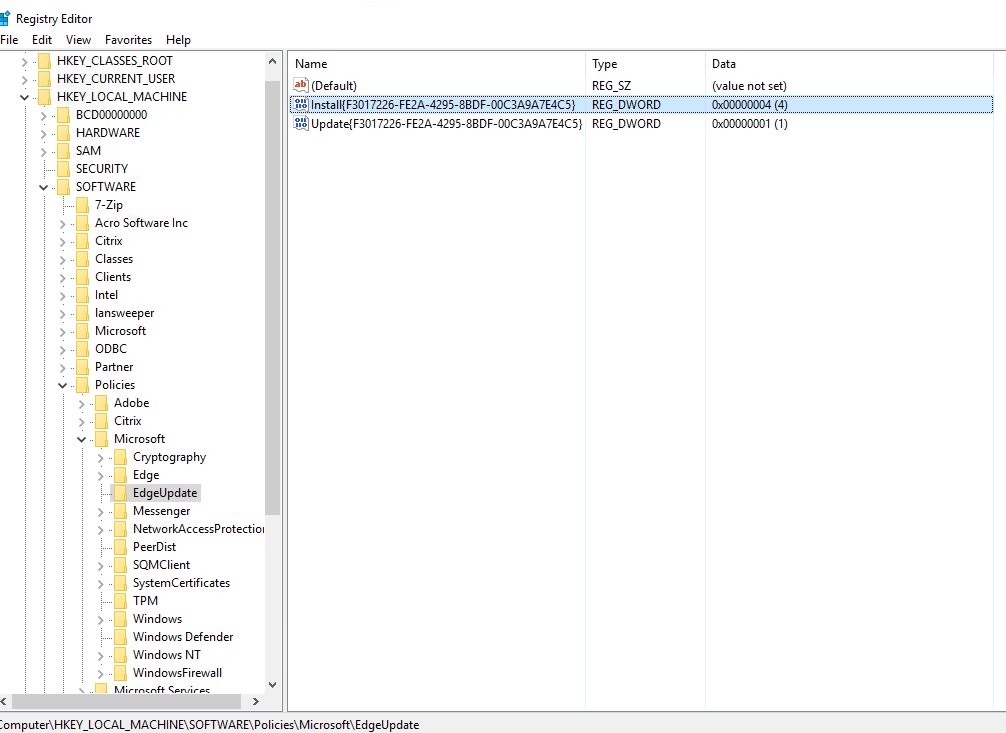Viewport: 1006px width, 733px height.
Task: Expand the HKEY_CURRENT_USER hive
Action: [x=24, y=80]
